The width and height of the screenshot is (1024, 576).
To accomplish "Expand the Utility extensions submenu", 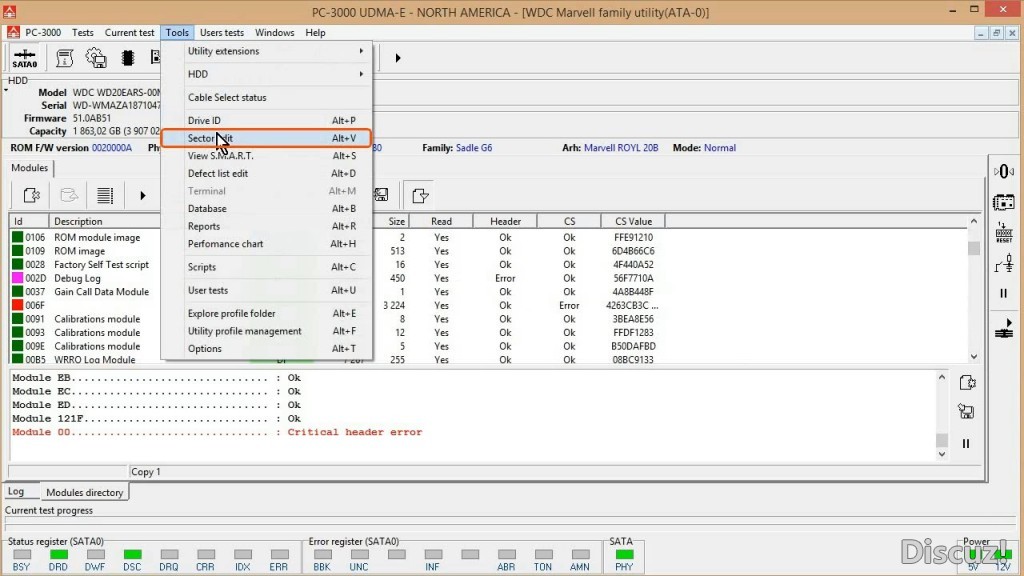I will pos(266,51).
